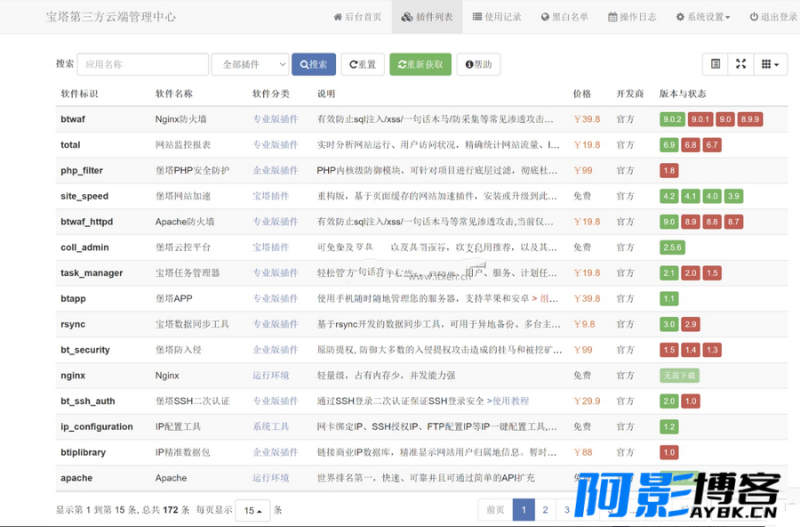
Task: Click the blue 搜索 button
Action: [x=314, y=64]
